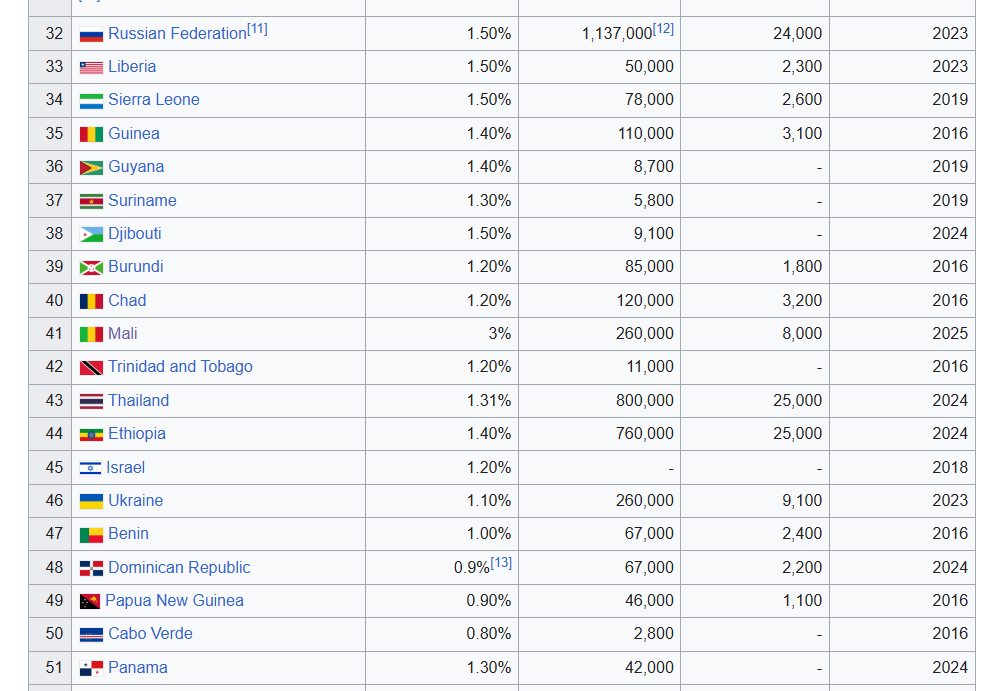995x691 pixels.
Task: Open the Dominican Republic link
Action: pos(179,568)
